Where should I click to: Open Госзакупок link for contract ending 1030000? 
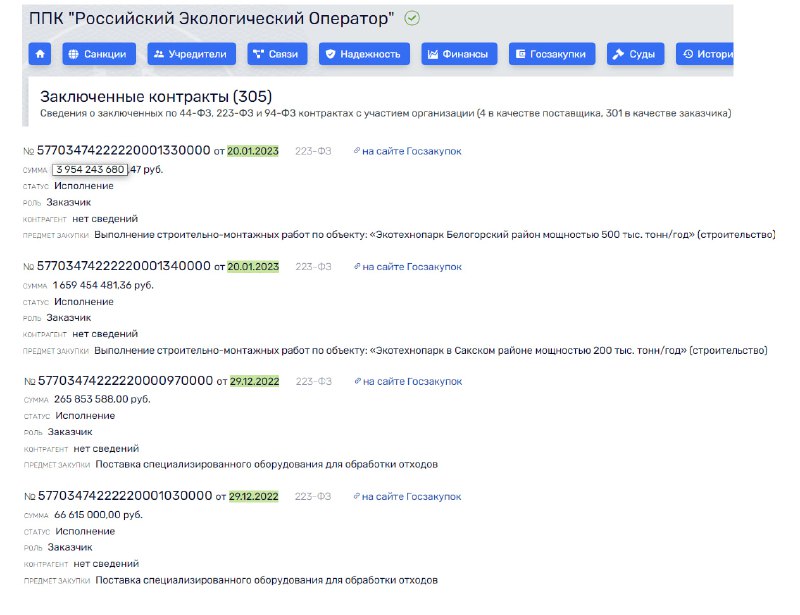(x=407, y=497)
